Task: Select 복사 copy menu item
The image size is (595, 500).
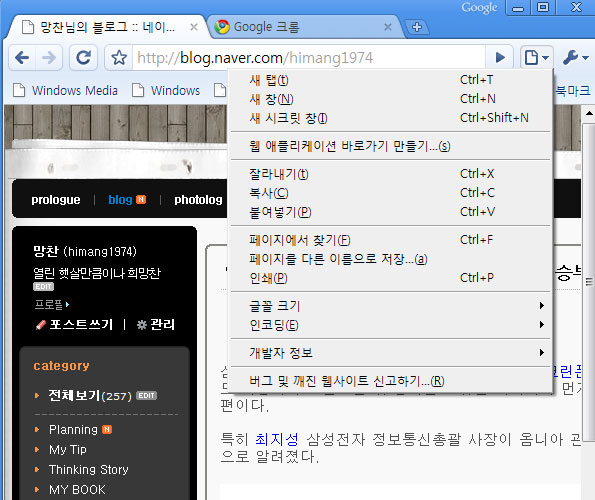Action: [x=390, y=193]
